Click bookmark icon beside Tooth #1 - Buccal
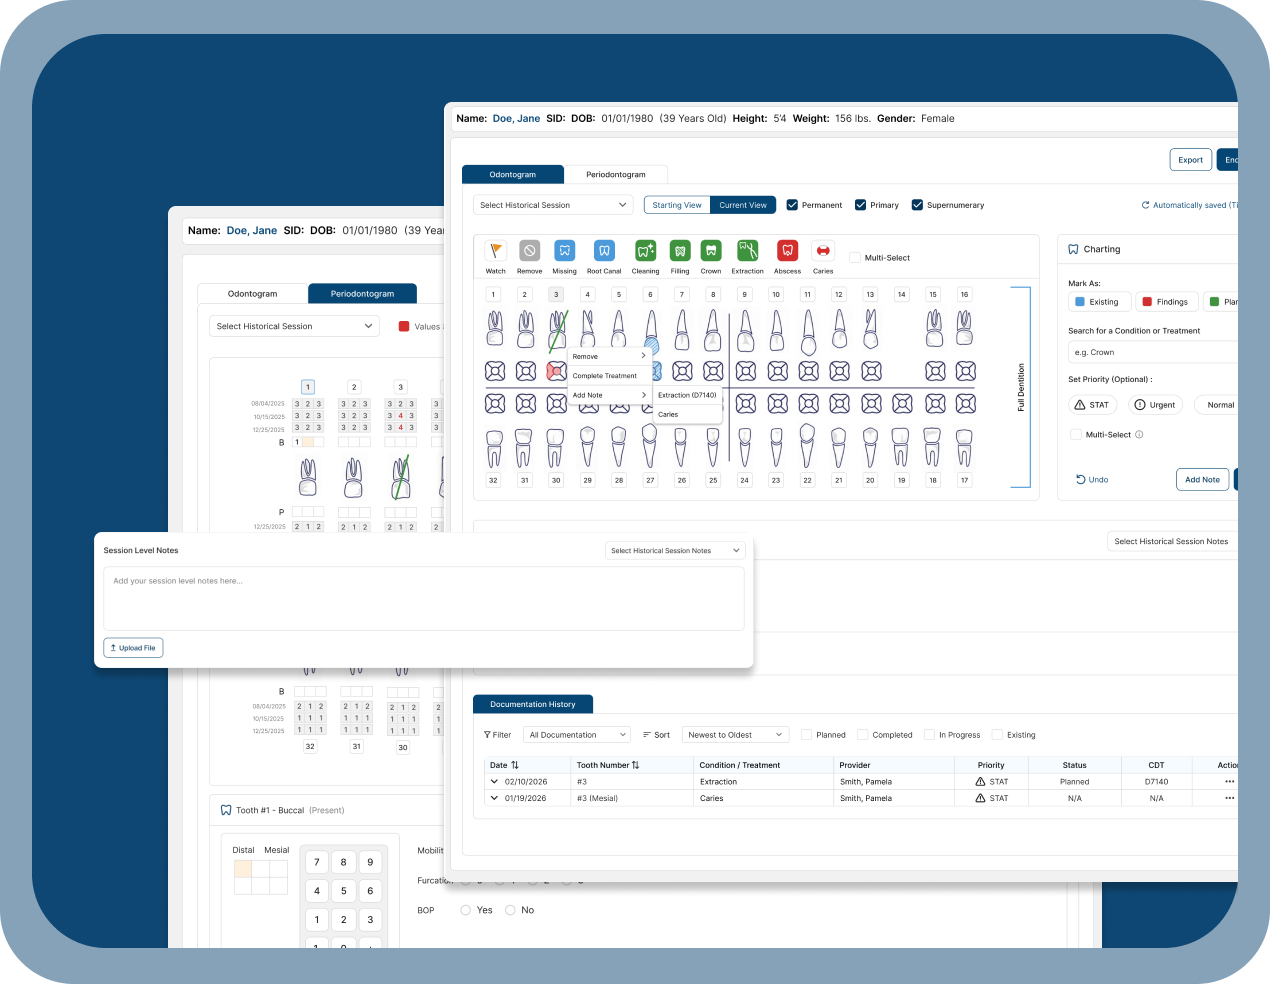Screen dimensions: 1270x984 [x=226, y=810]
